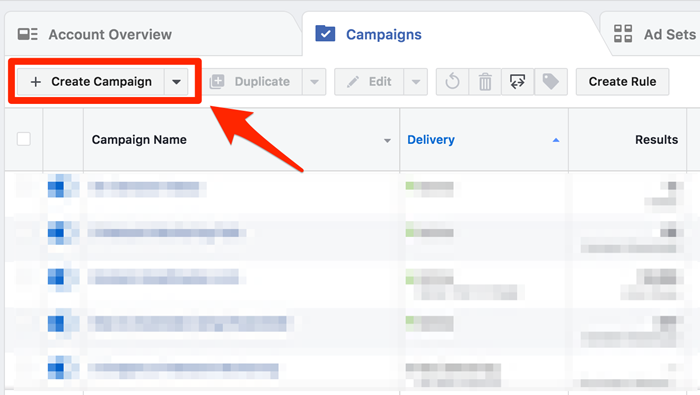The width and height of the screenshot is (700, 395).
Task: Click the tag label icon
Action: pyautogui.click(x=550, y=82)
